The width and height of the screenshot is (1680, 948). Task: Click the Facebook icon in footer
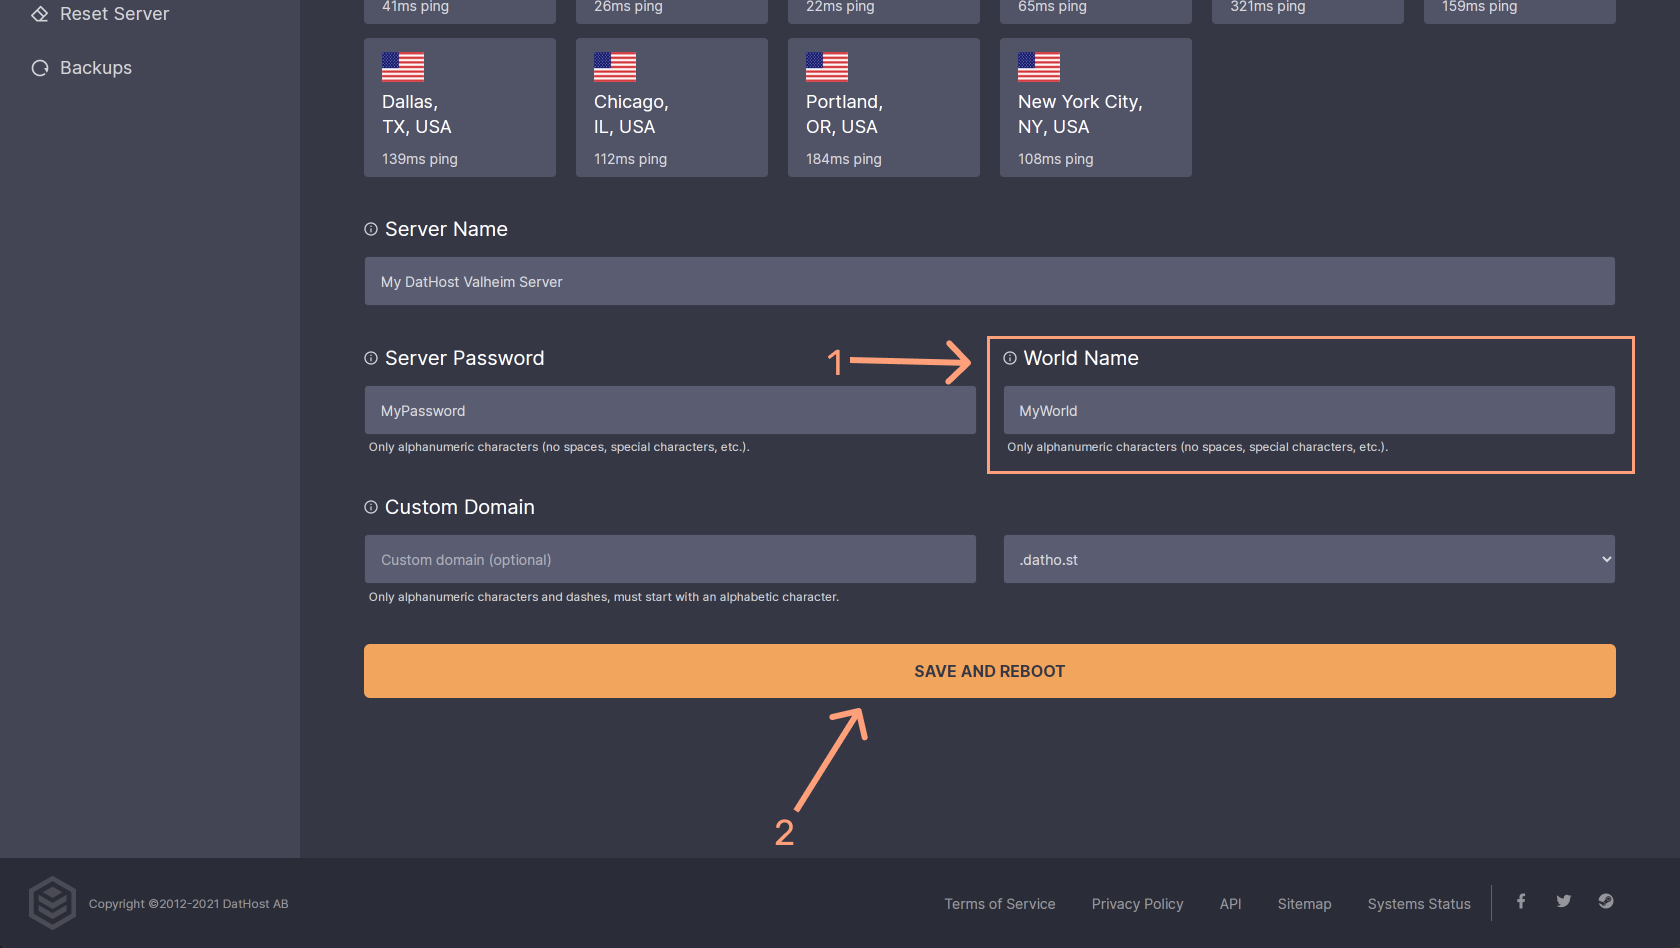1520,902
